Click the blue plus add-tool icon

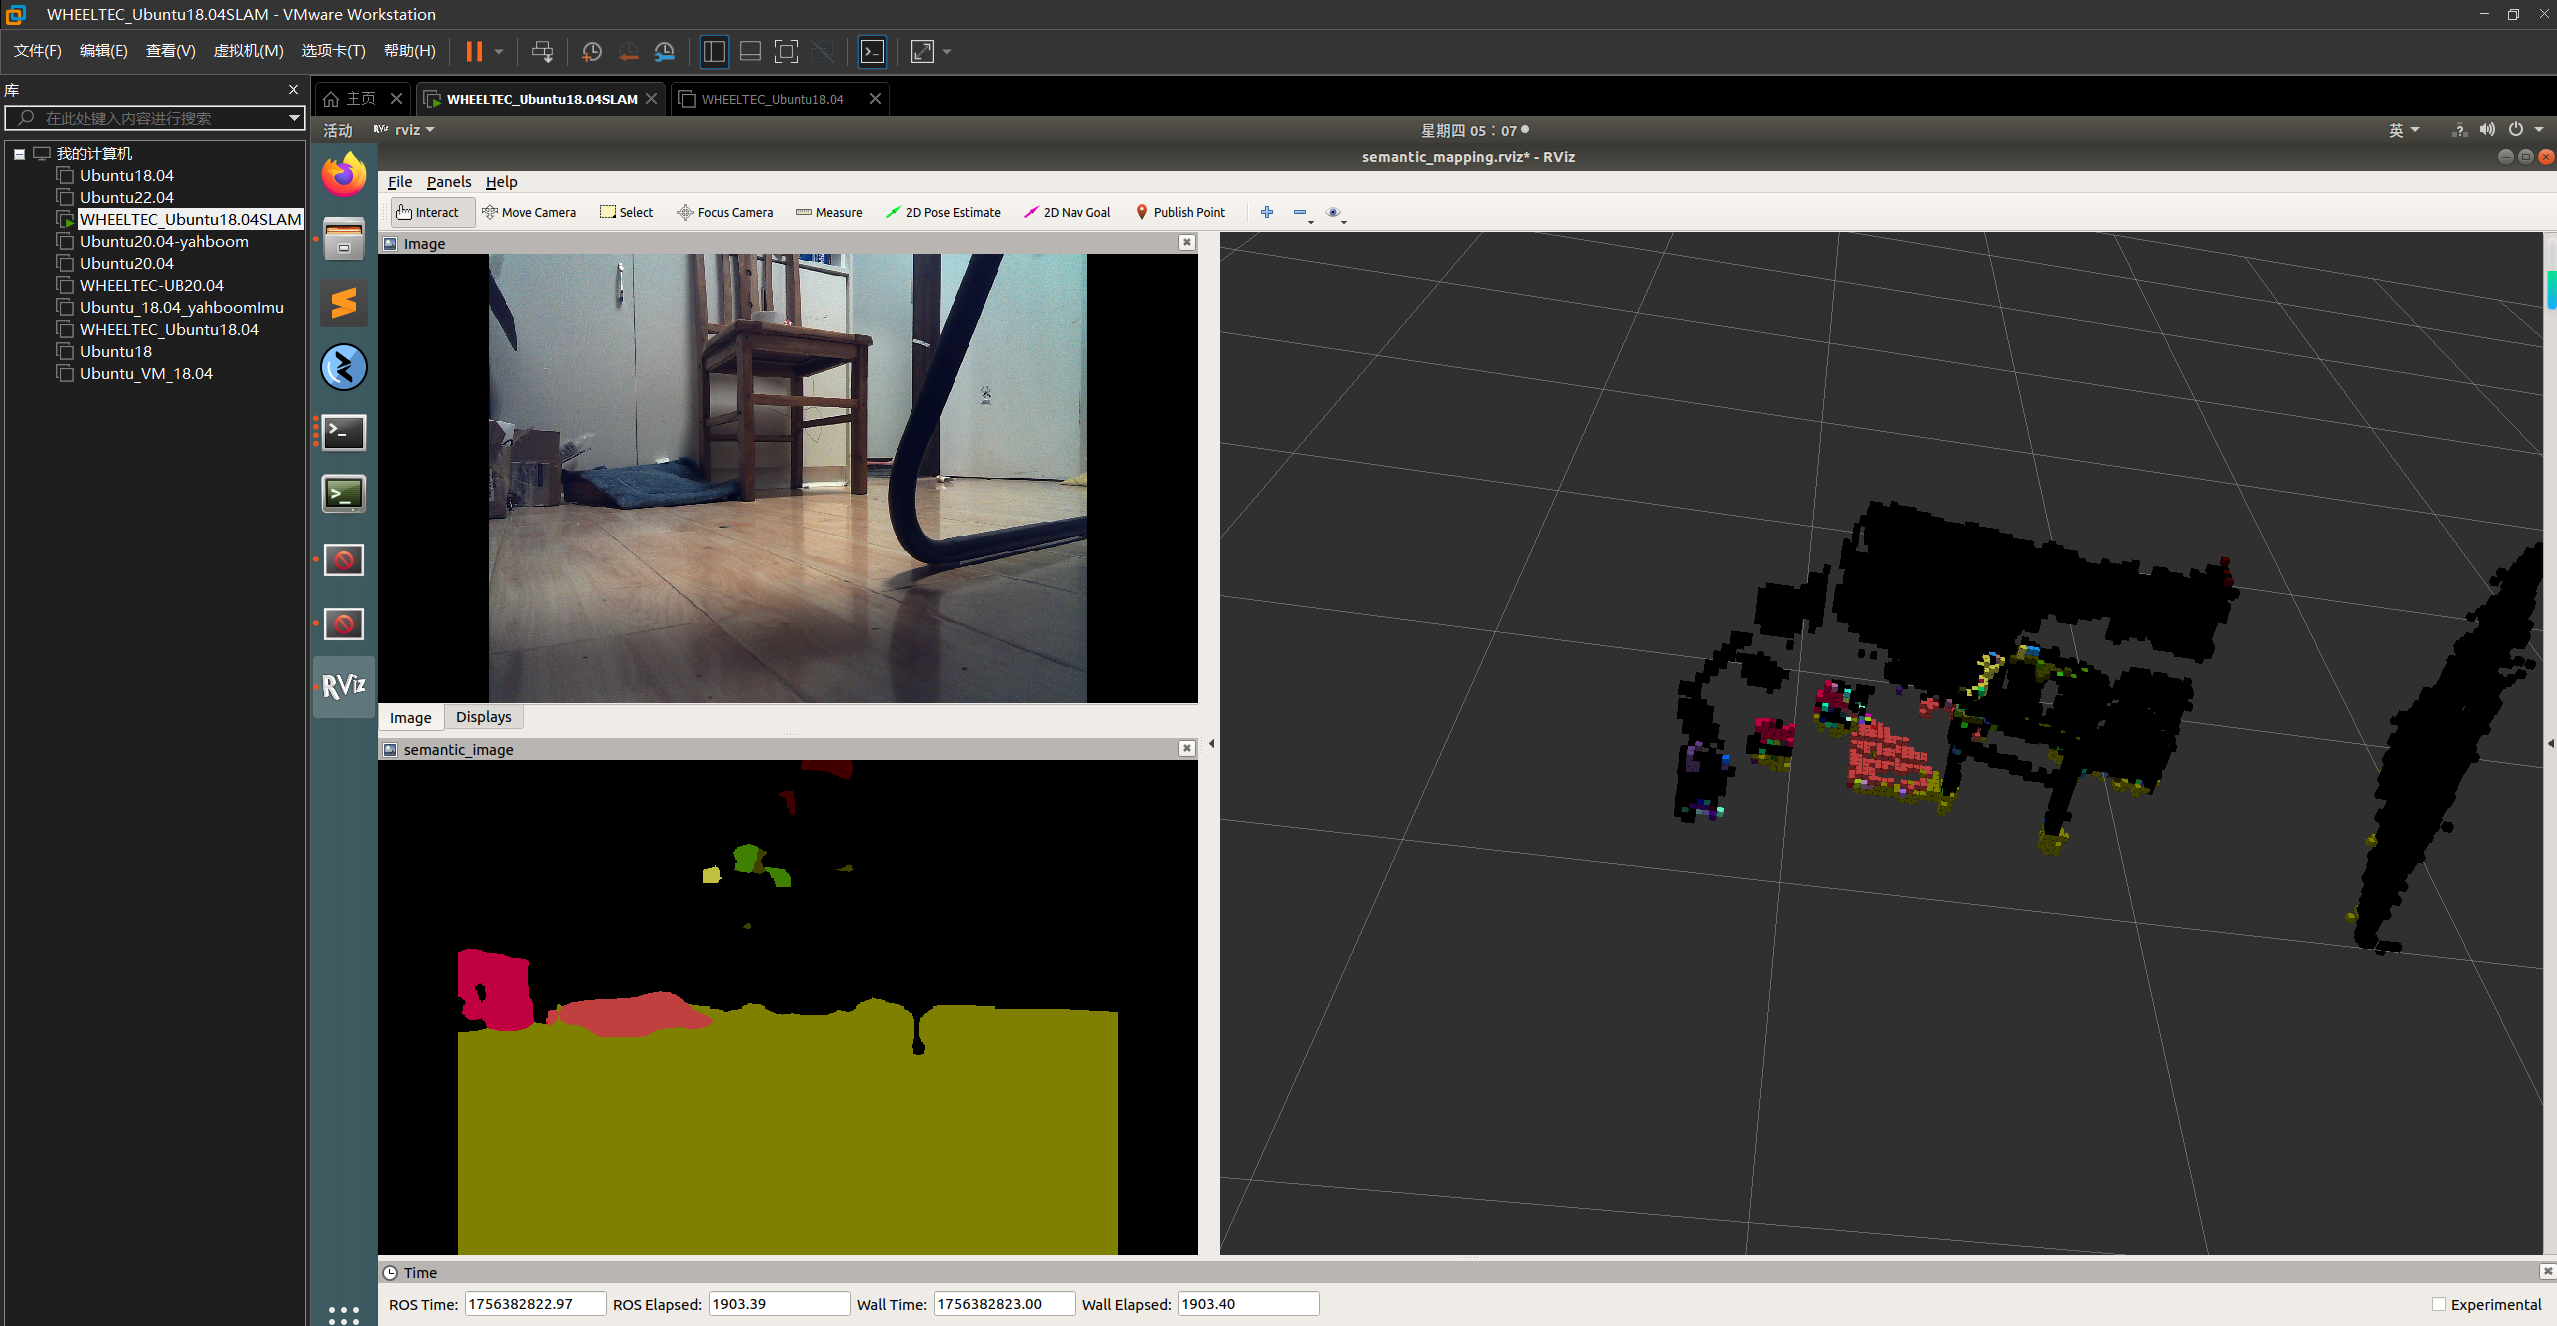[x=1266, y=212]
